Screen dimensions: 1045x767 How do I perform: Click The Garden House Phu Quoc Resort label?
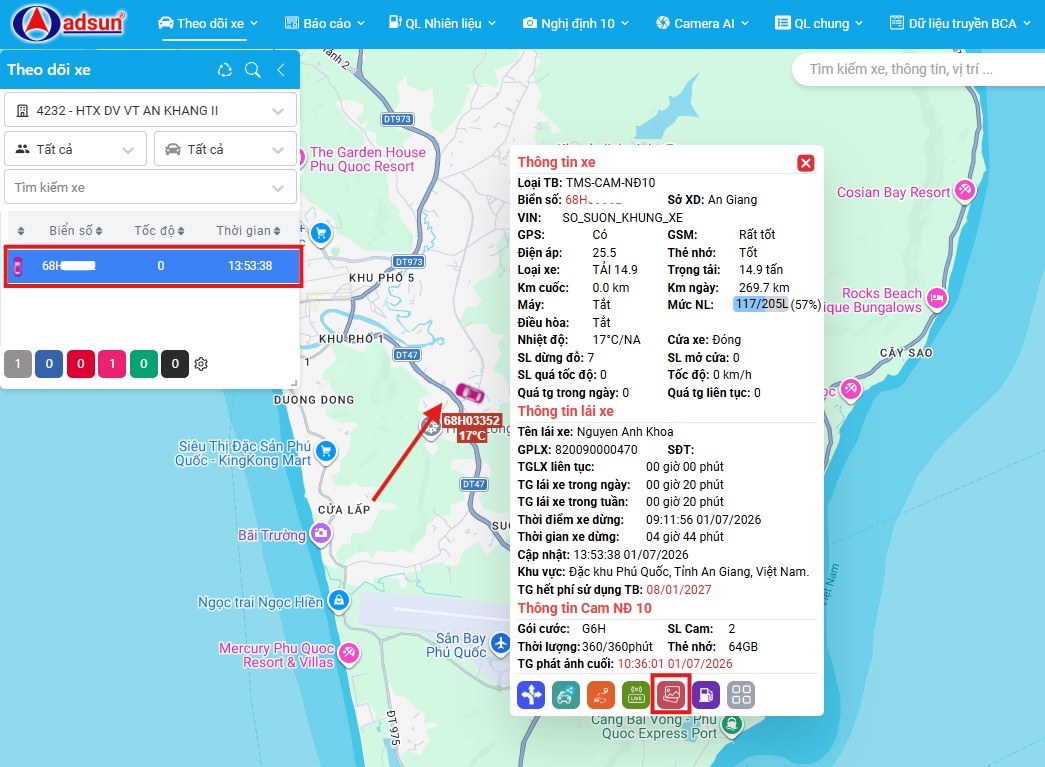[x=367, y=159]
